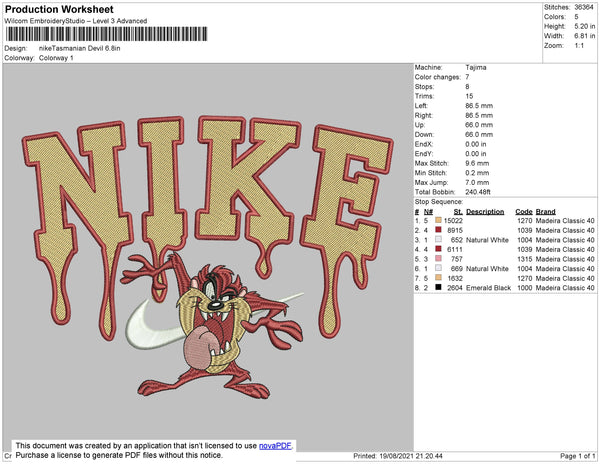This screenshot has height=464, width=600.
Task: Click the 'N#' column header
Action: click(x=428, y=212)
